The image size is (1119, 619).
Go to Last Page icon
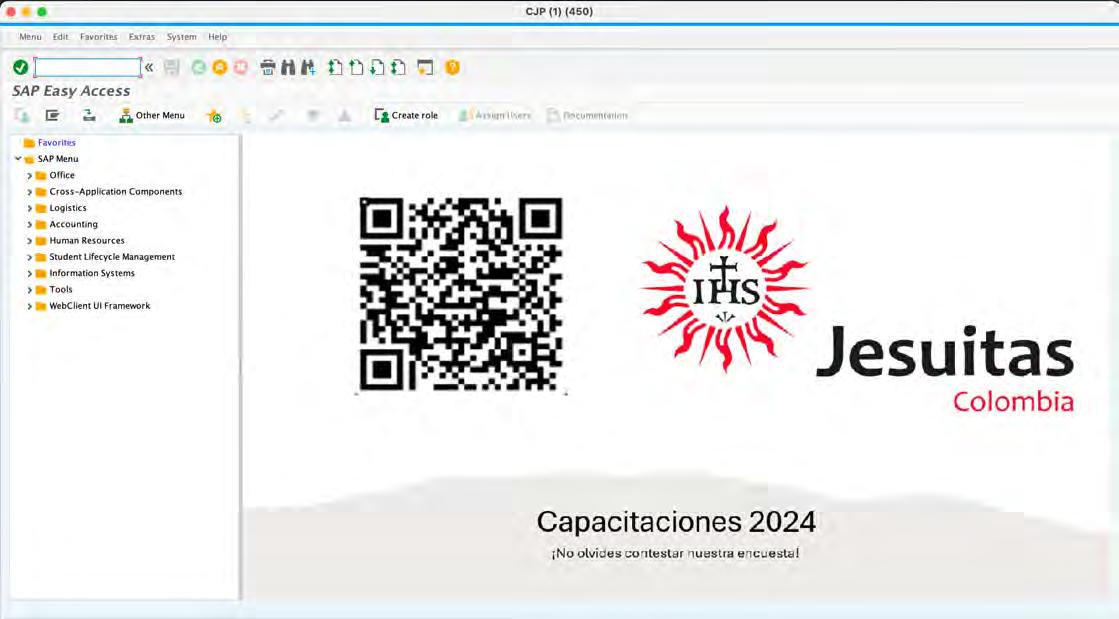pyautogui.click(x=398, y=67)
